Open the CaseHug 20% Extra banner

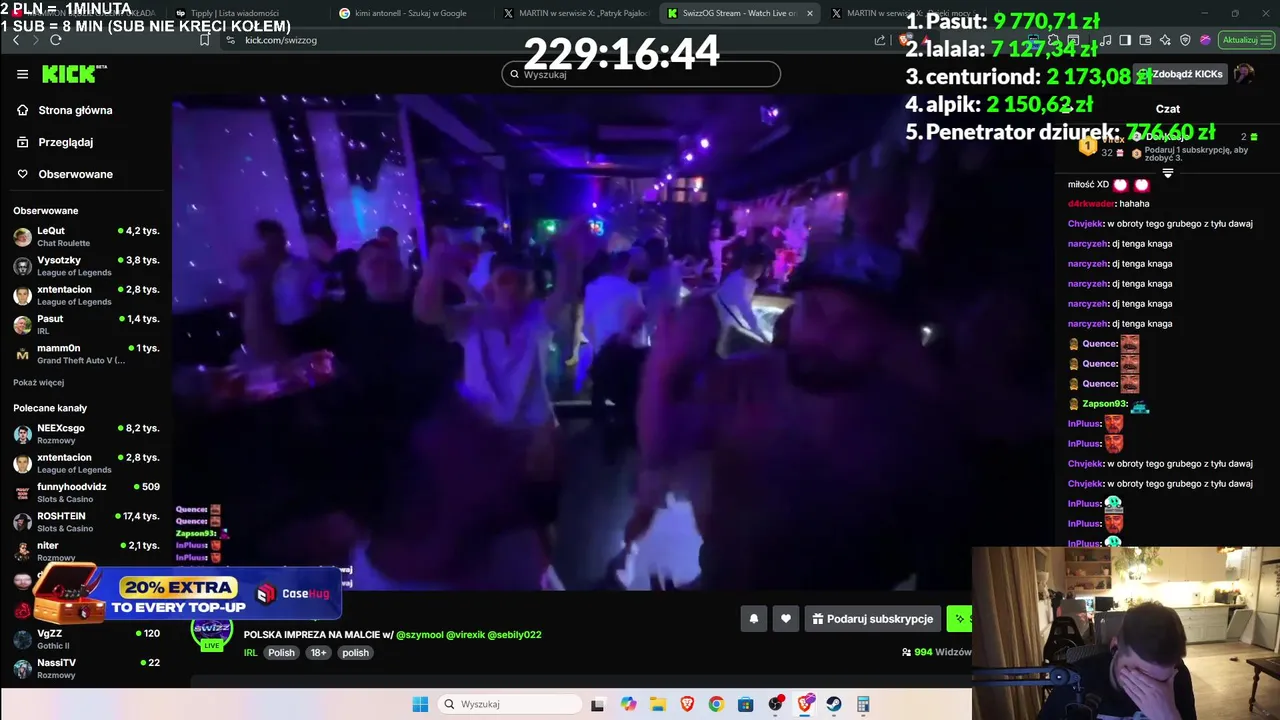pyautogui.click(x=187, y=594)
